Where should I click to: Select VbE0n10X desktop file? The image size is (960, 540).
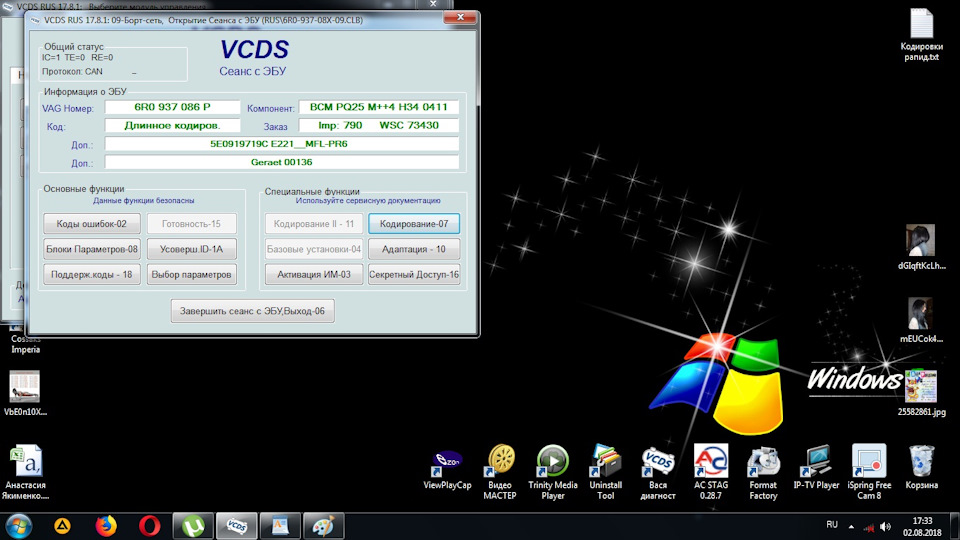[x=25, y=392]
